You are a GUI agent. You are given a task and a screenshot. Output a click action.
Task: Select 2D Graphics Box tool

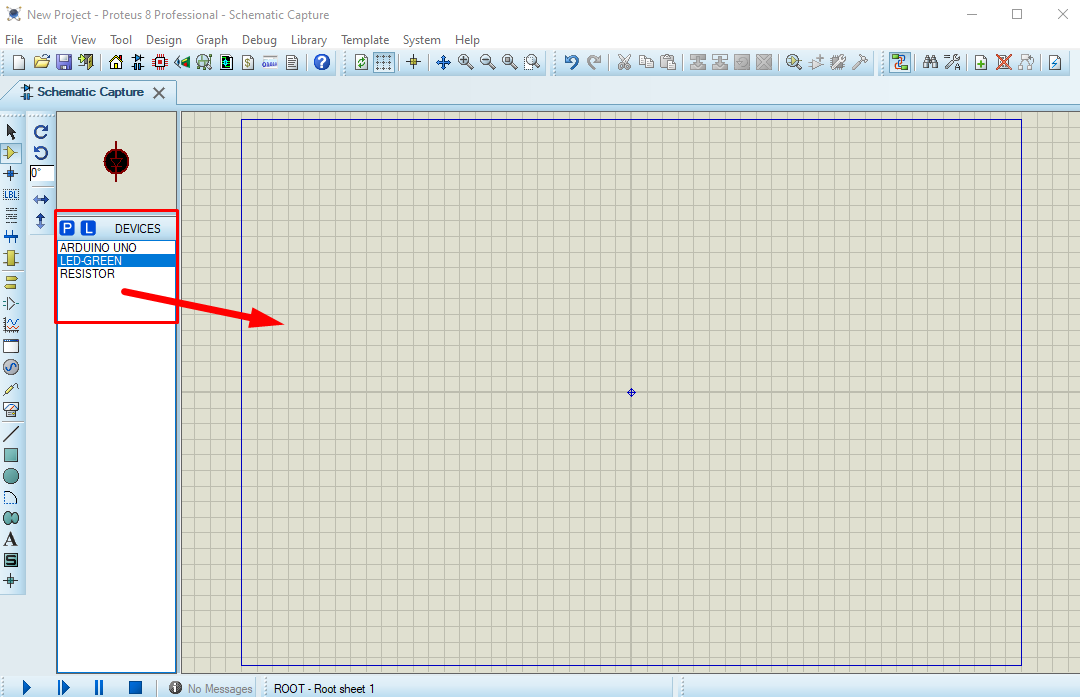point(11,455)
